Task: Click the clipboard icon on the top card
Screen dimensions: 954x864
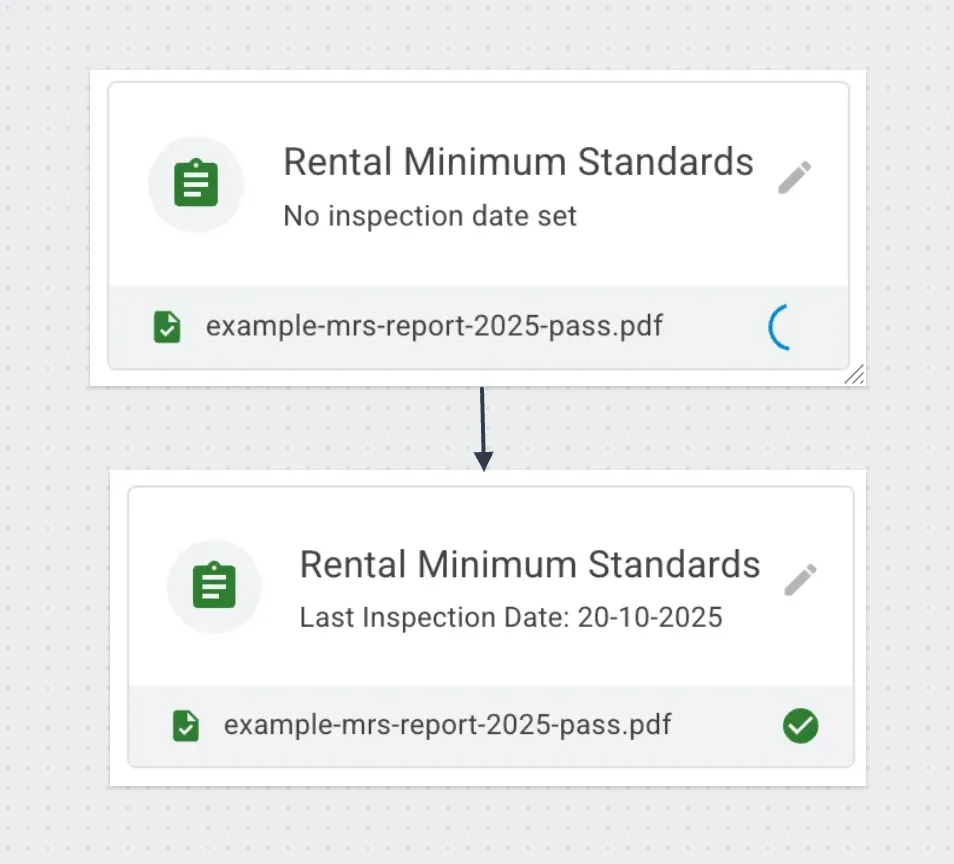Action: pyautogui.click(x=196, y=183)
